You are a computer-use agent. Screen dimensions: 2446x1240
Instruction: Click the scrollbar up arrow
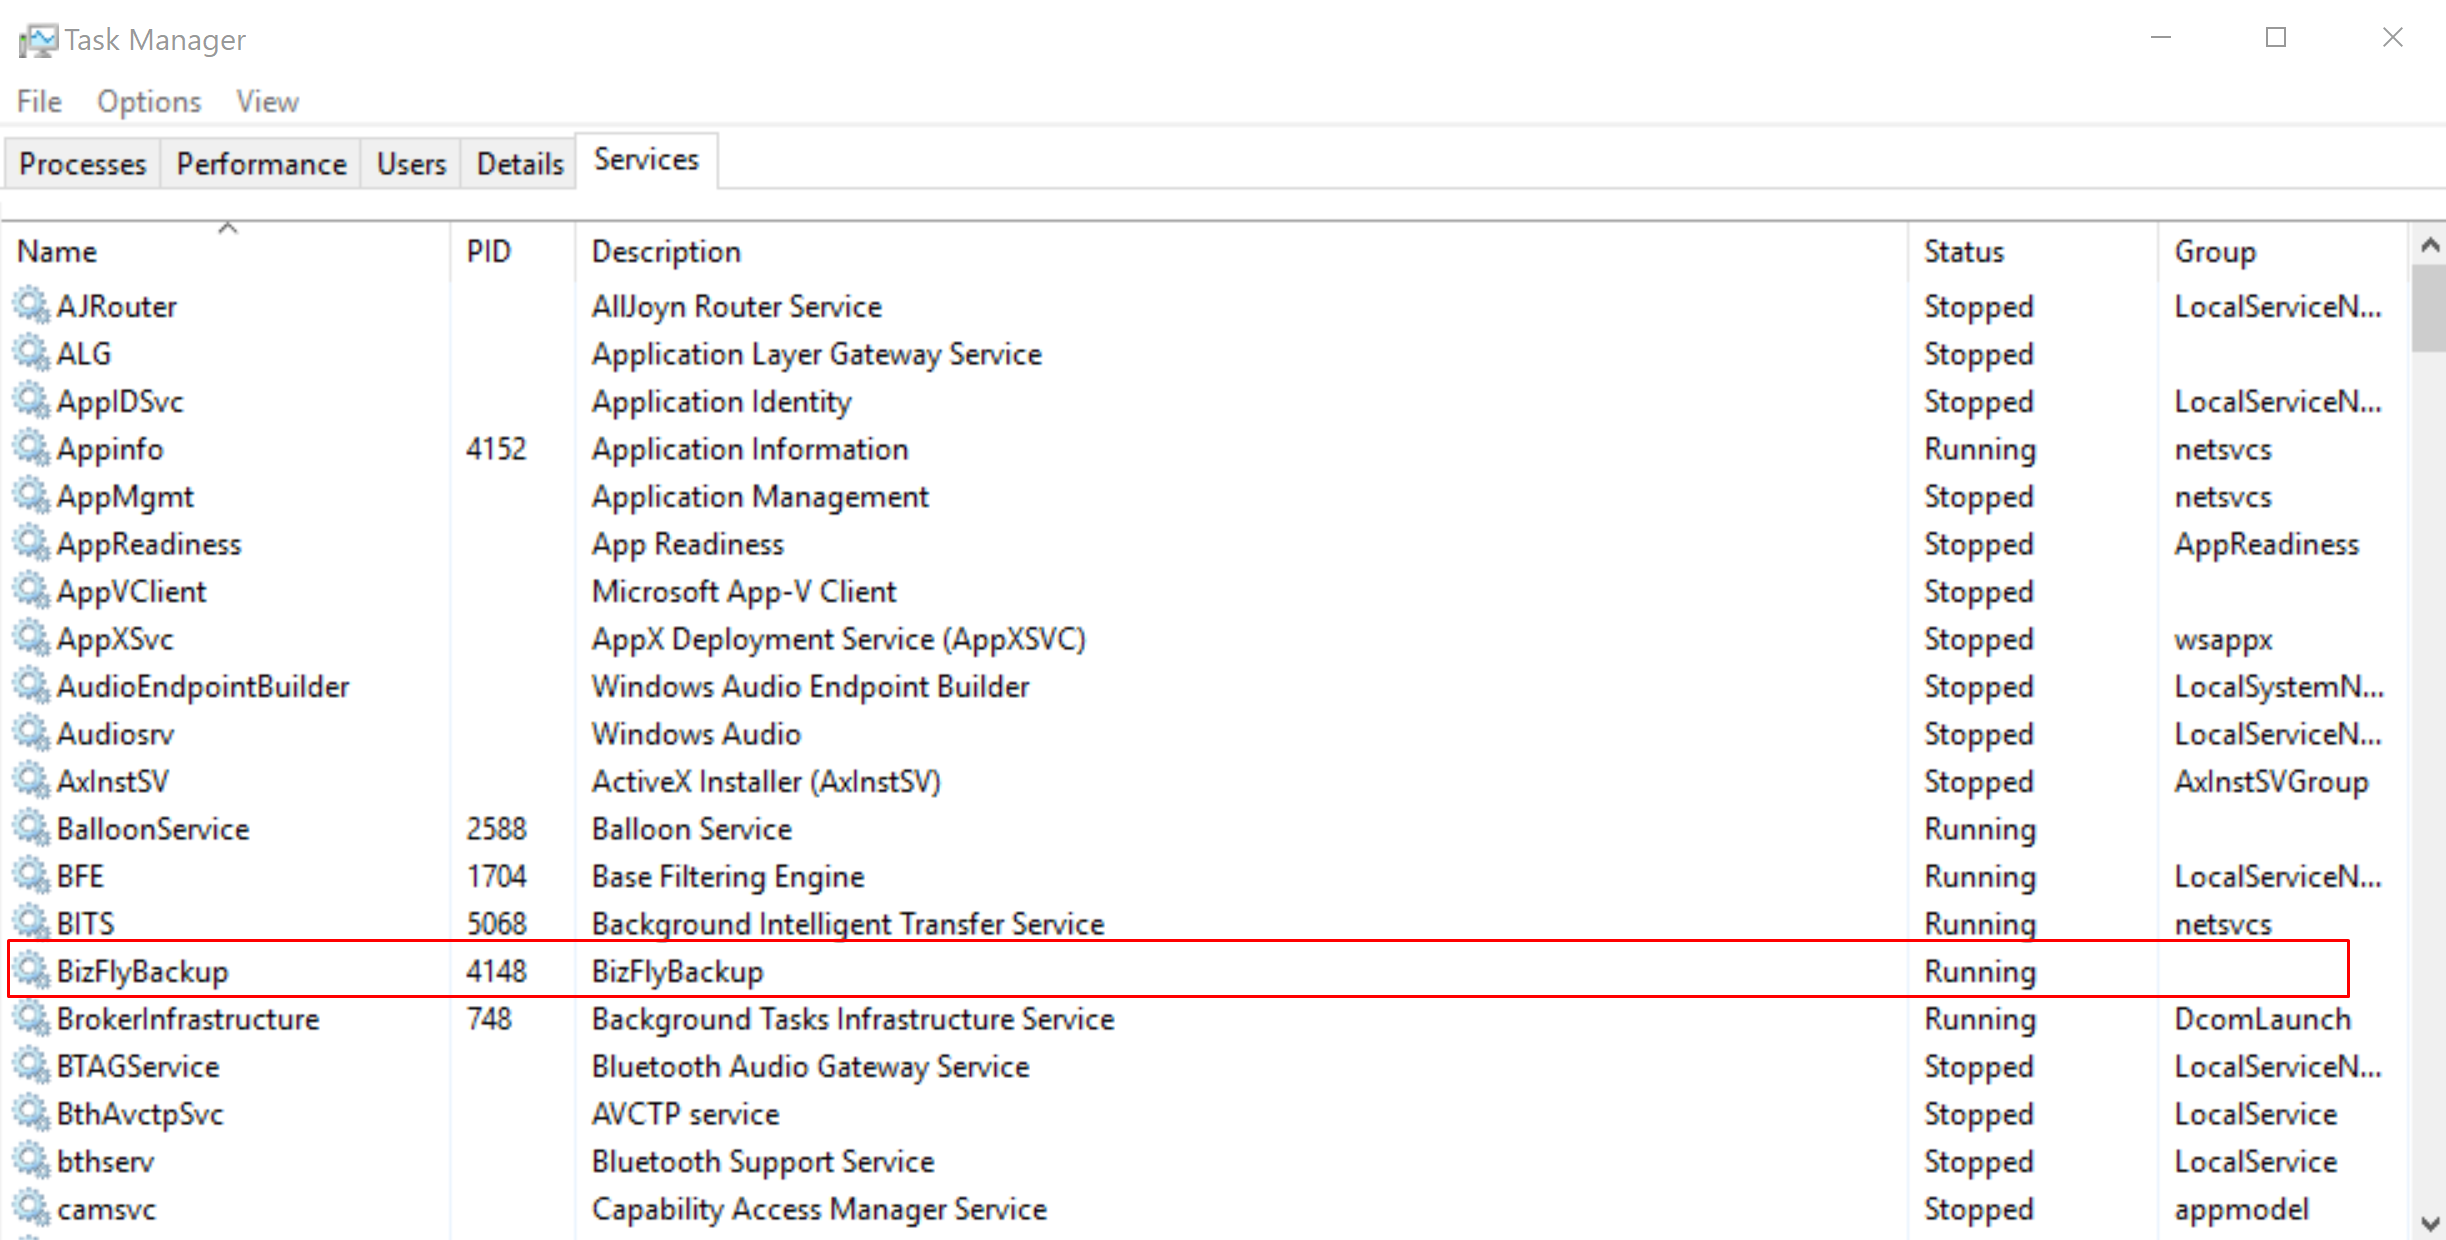click(x=2430, y=244)
